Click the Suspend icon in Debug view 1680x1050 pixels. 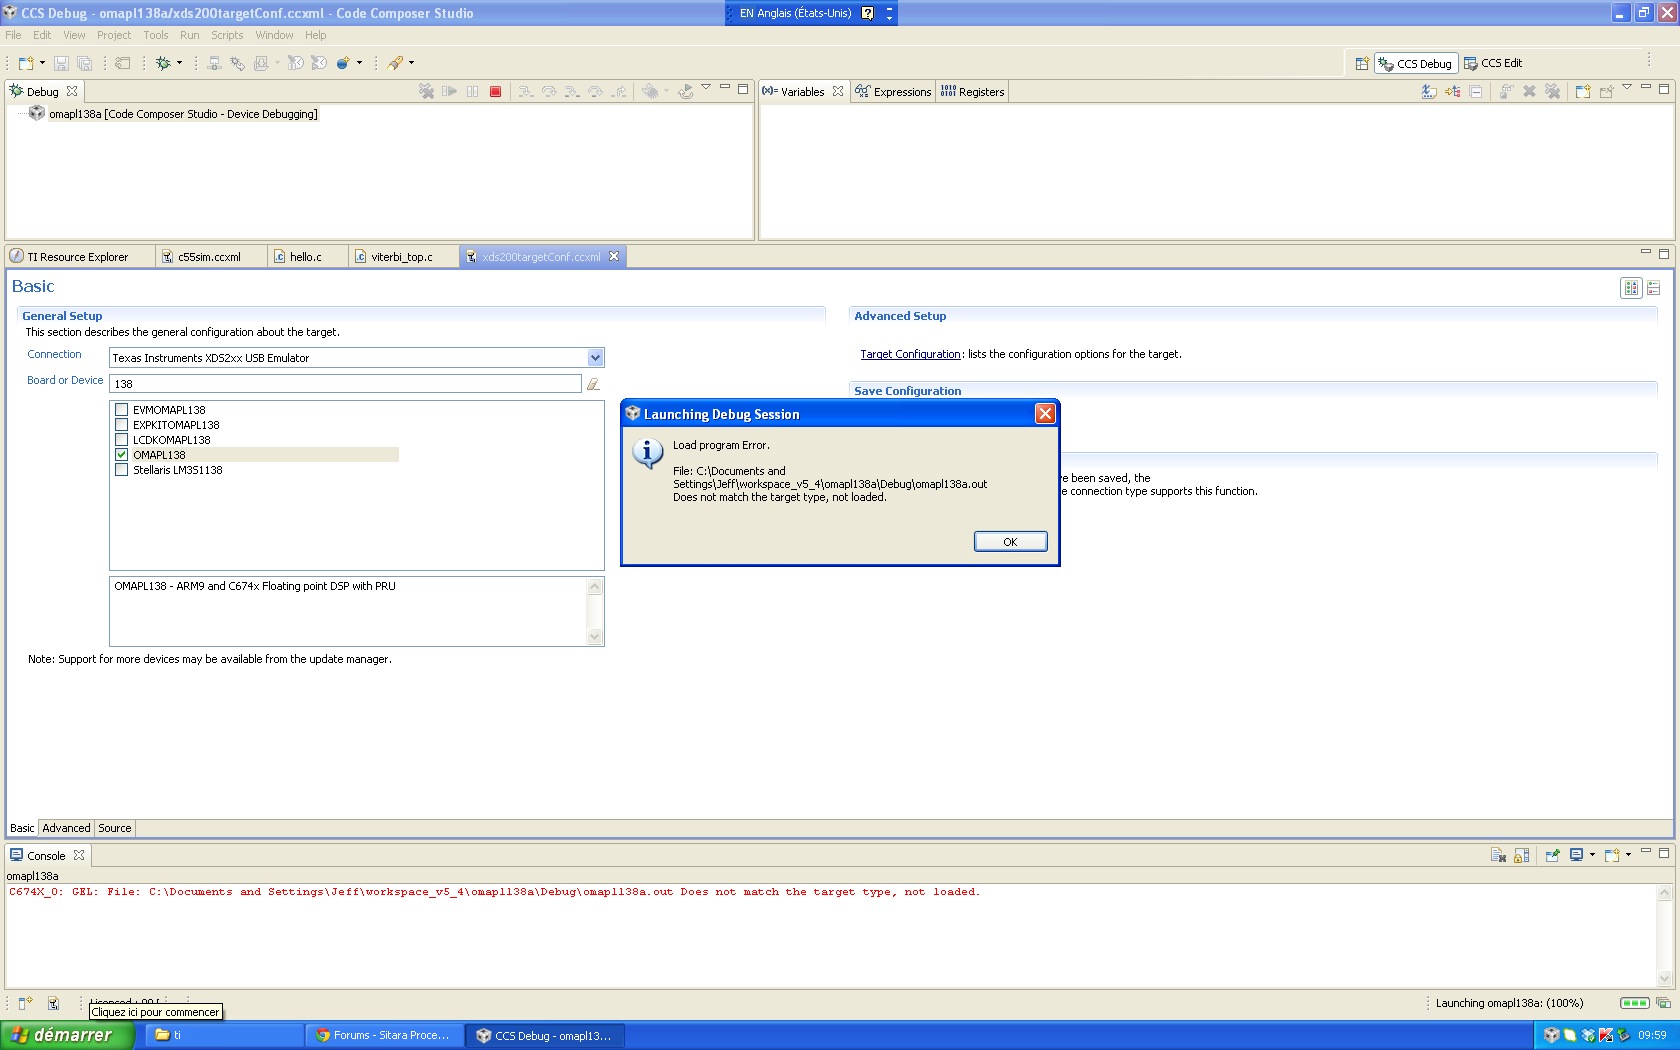point(472,91)
